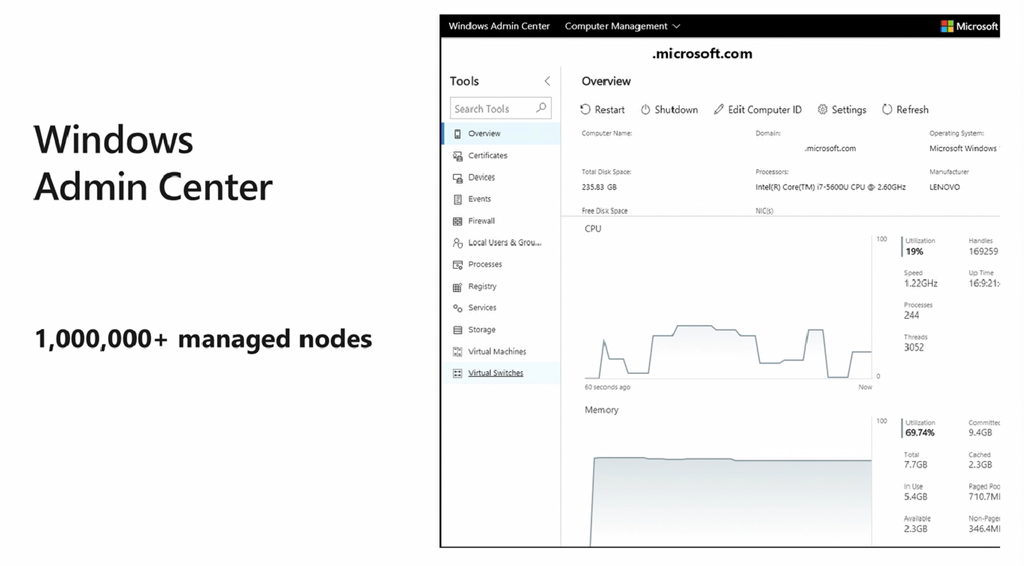Click the Certificates icon in Tools
Screen dimensions: 1024x566
tap(457, 156)
